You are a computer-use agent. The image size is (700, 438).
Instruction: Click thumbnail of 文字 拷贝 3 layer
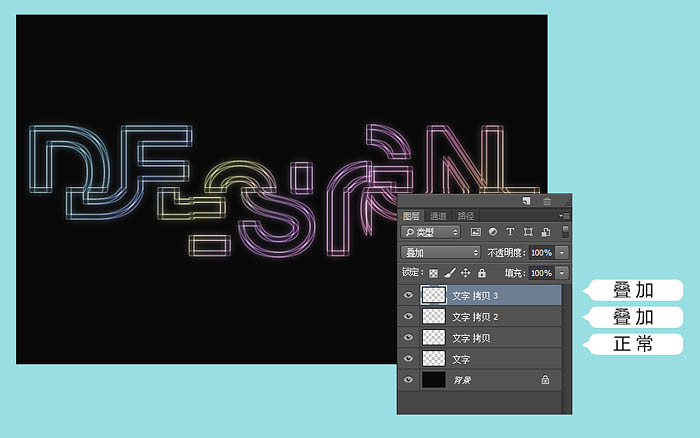point(433,295)
